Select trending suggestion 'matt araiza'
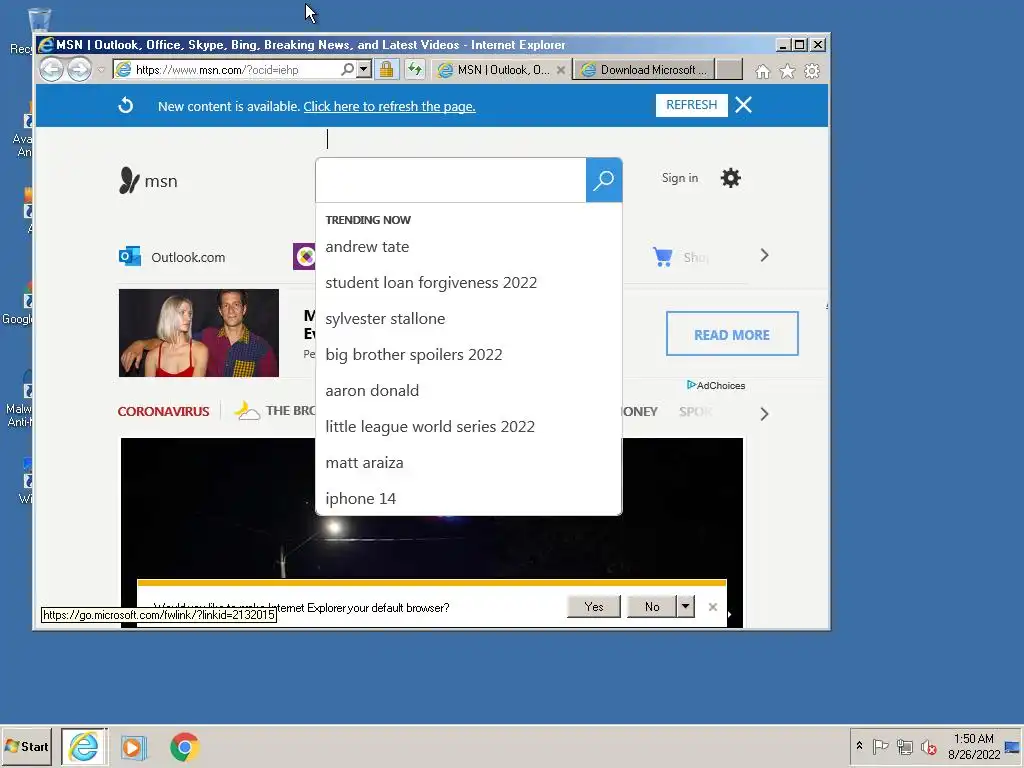Image resolution: width=1024 pixels, height=768 pixels. tap(364, 462)
